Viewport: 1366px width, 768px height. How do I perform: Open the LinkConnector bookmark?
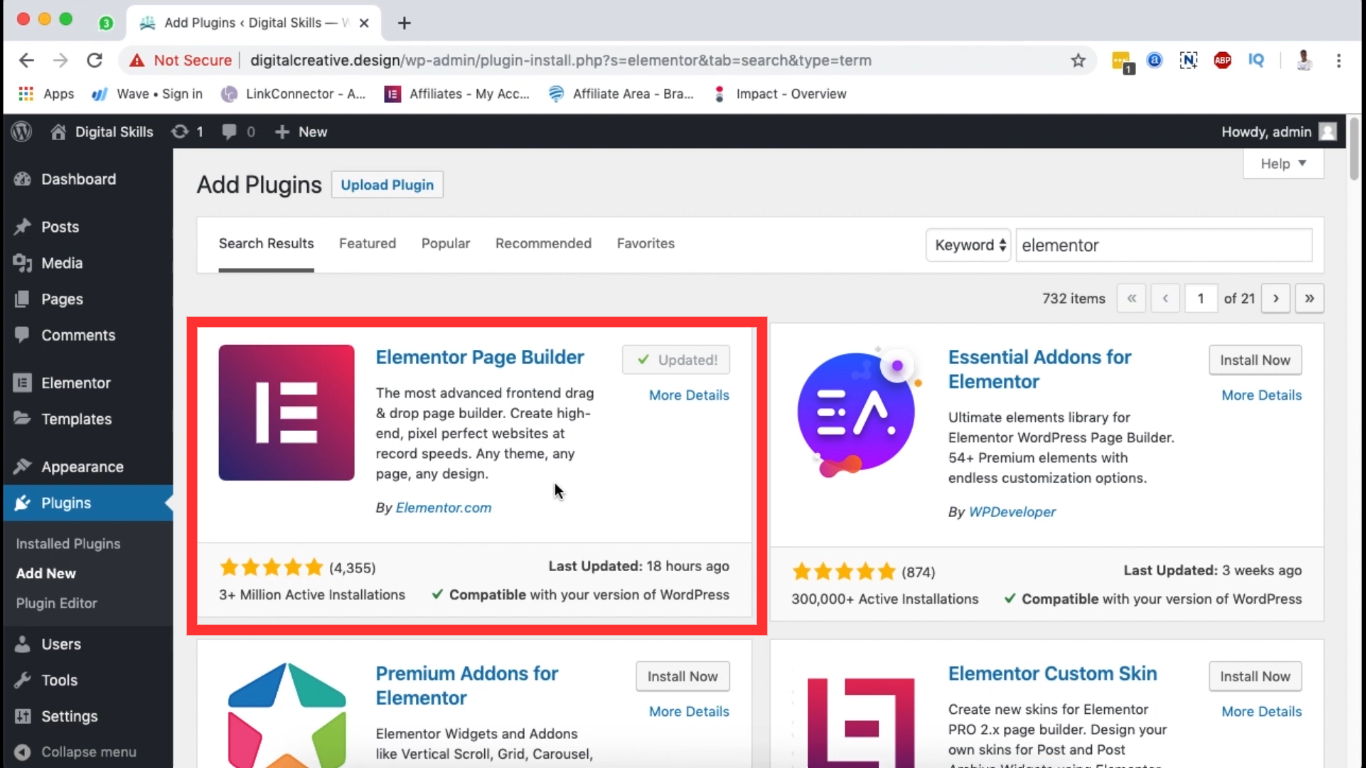pyautogui.click(x=293, y=94)
